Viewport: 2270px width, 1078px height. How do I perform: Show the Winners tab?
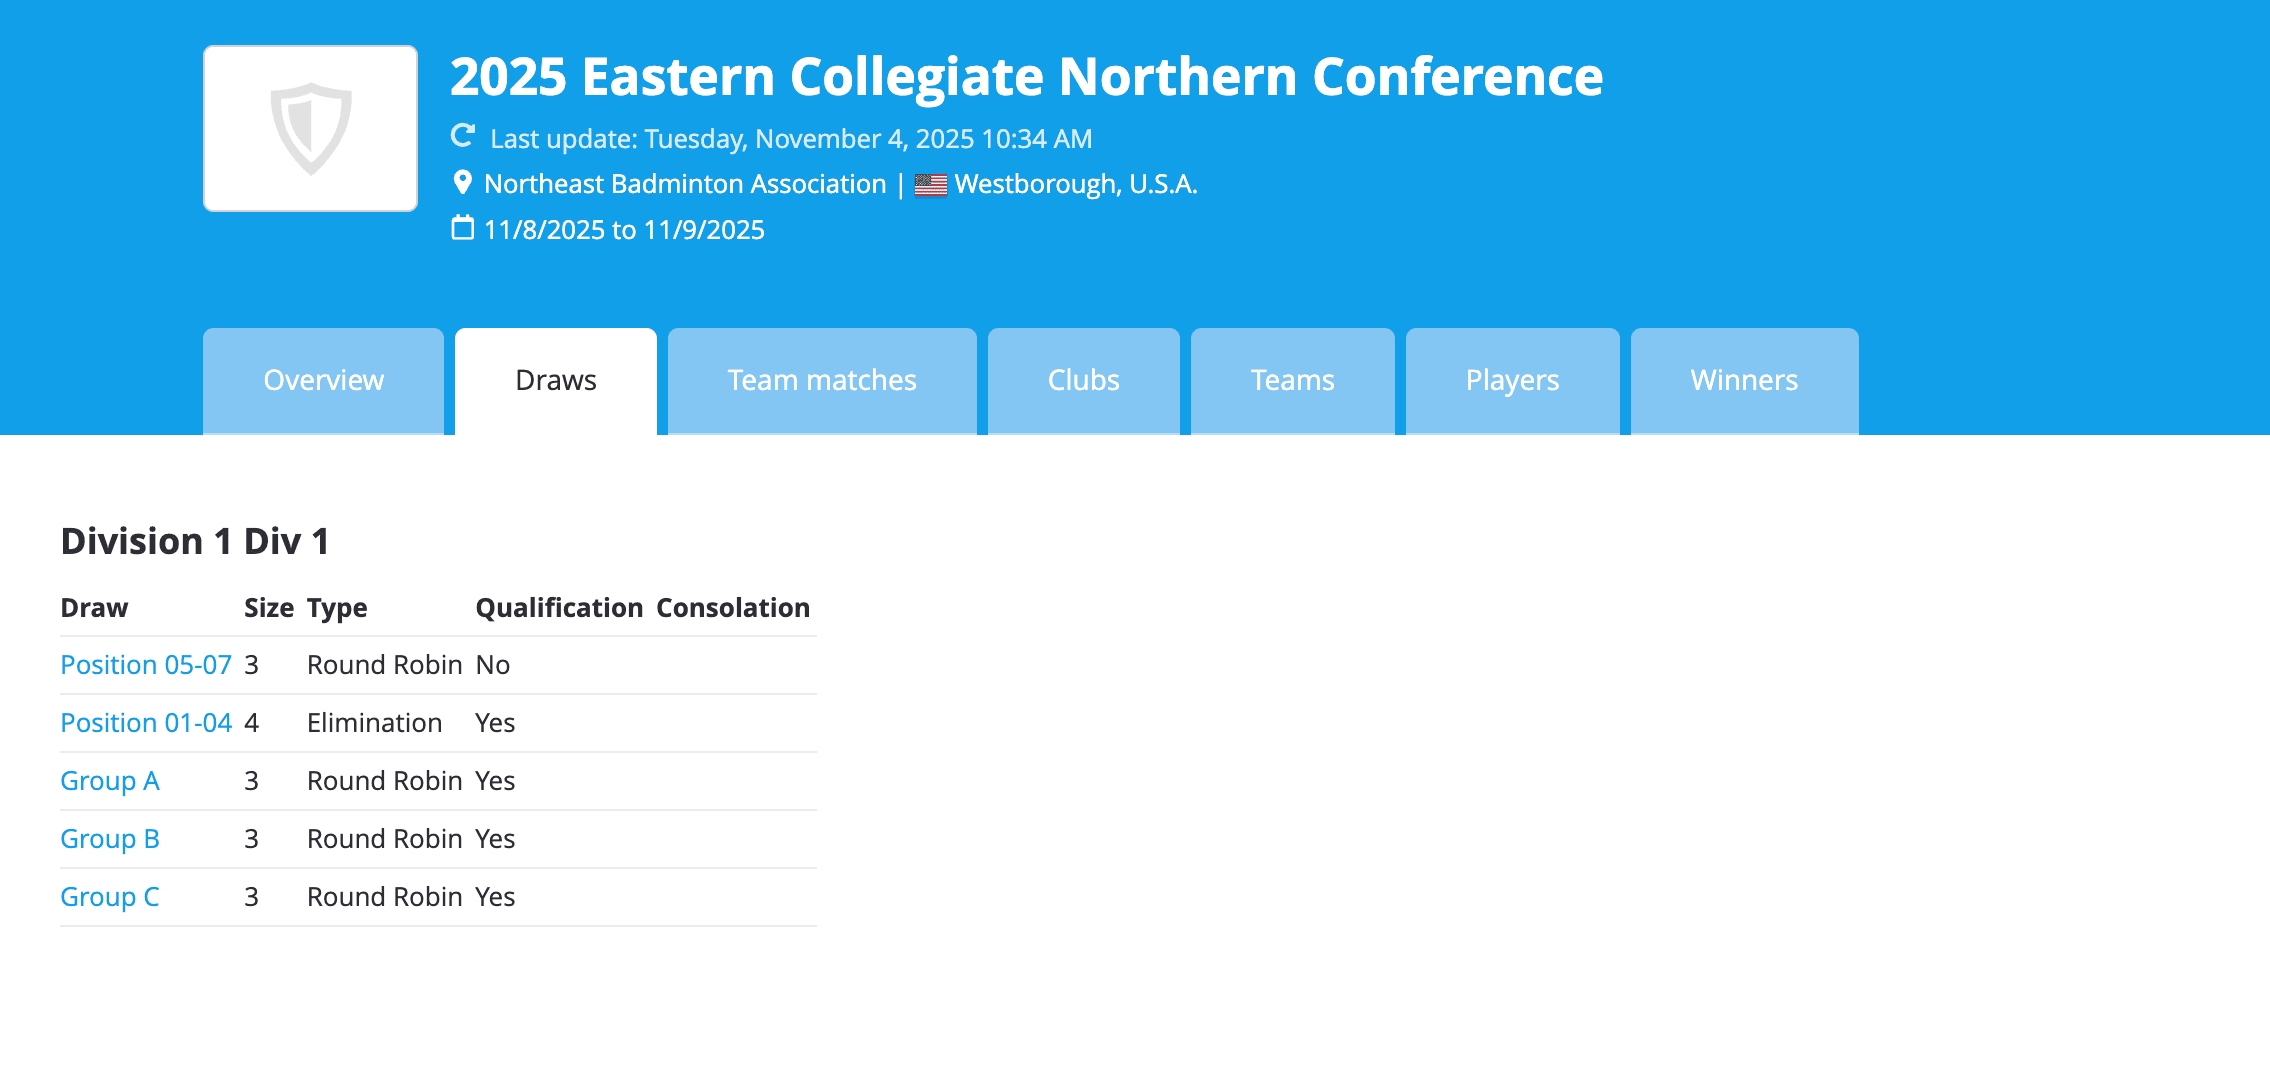pos(1744,380)
